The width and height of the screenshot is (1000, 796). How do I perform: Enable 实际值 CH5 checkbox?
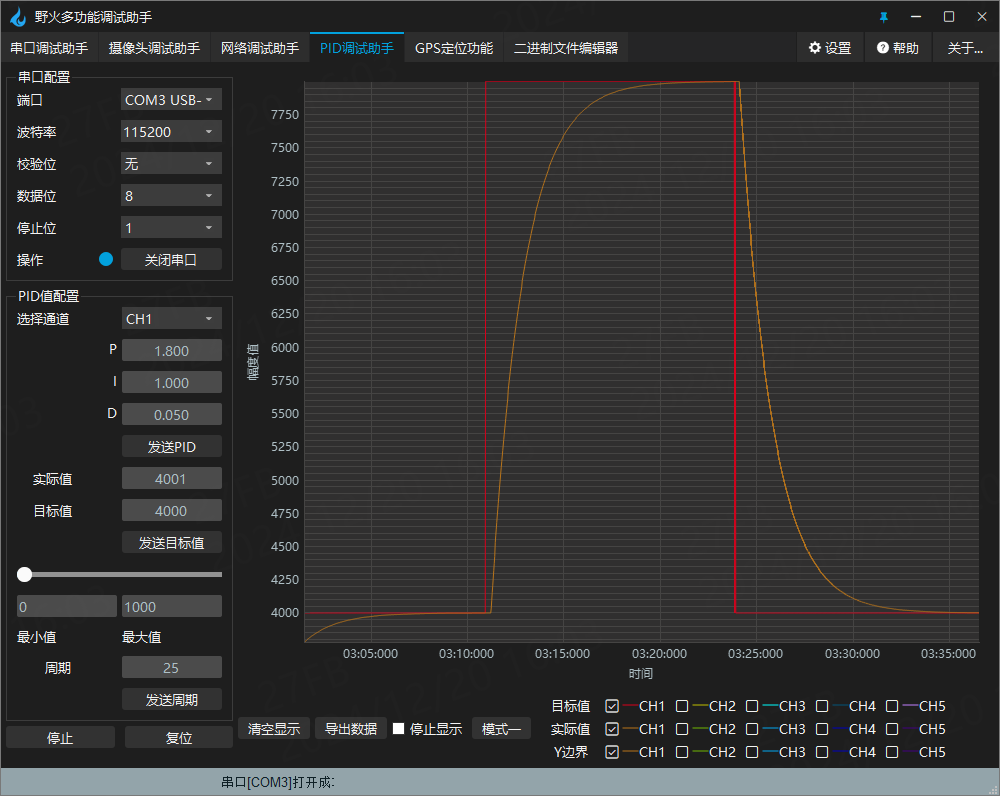[x=892, y=728]
